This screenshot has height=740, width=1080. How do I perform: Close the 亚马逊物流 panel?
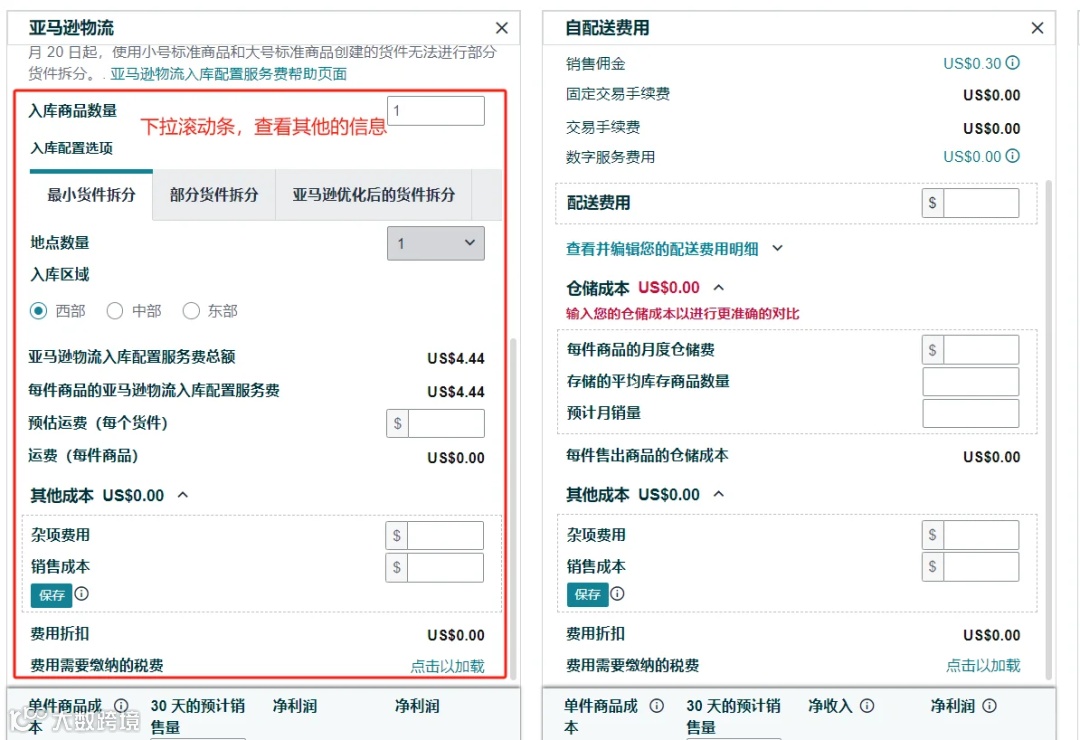coord(501,28)
